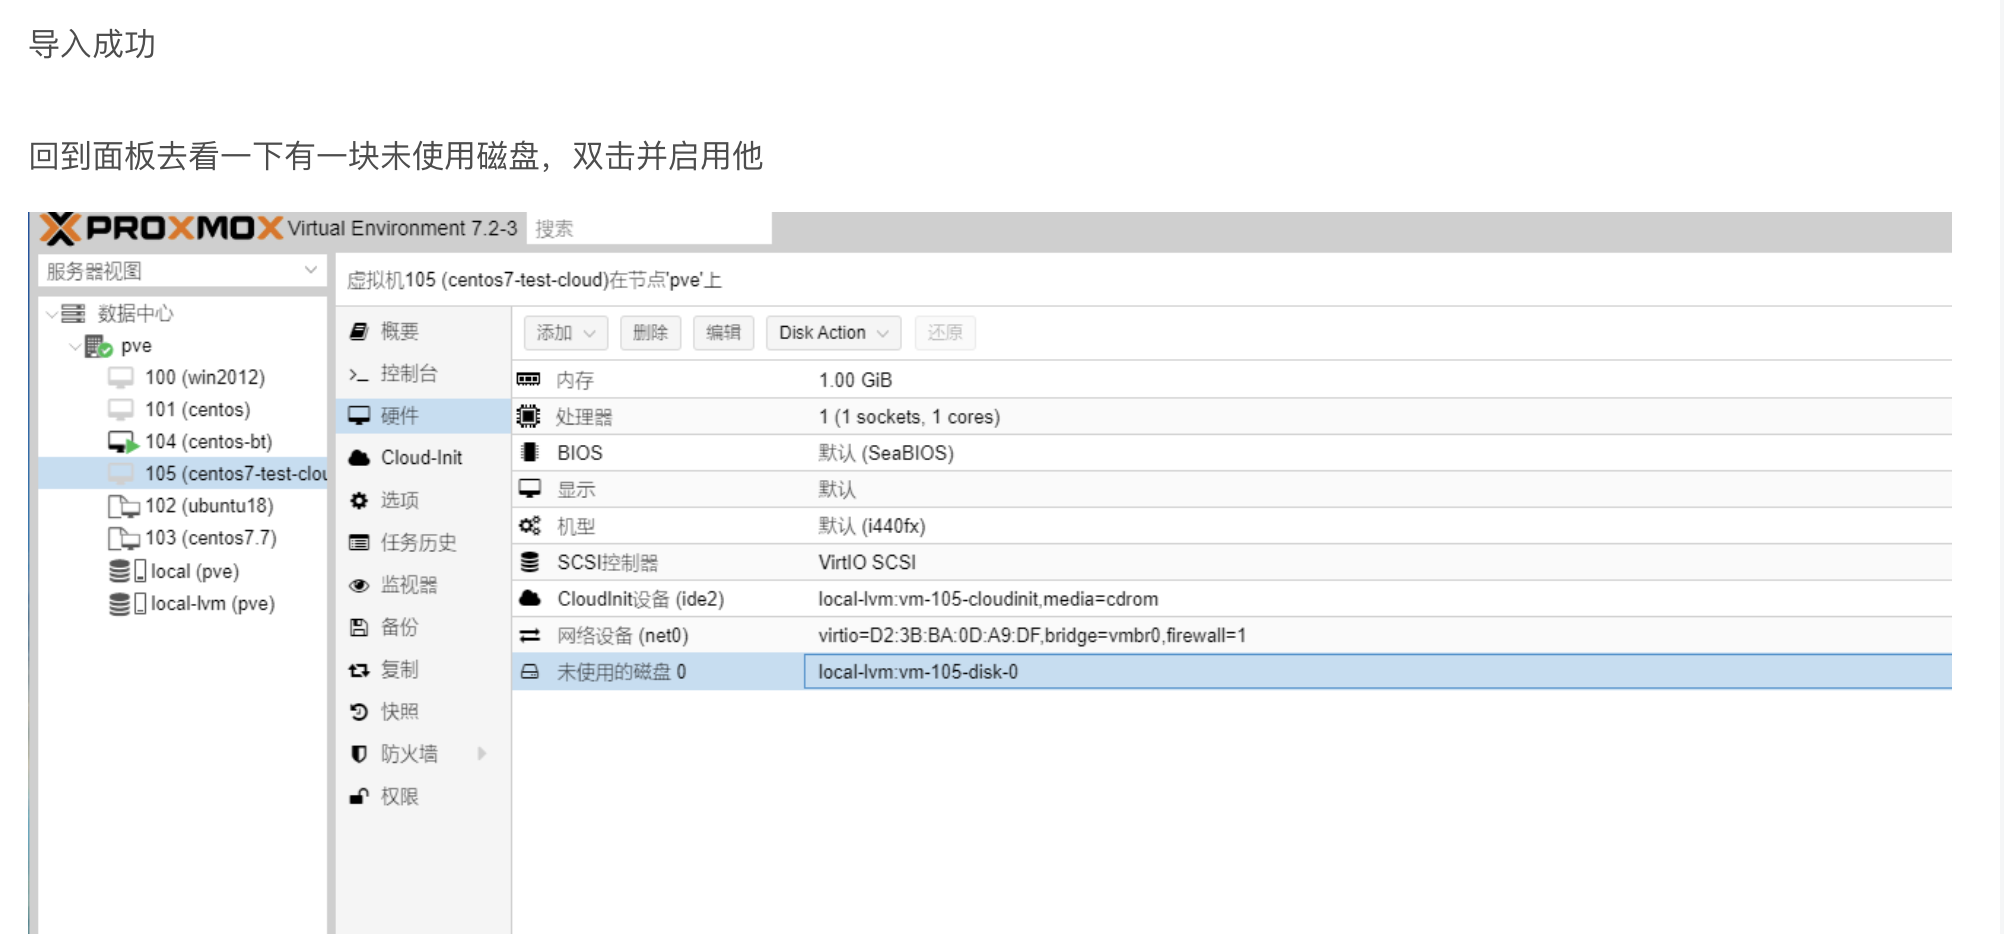Click the pve node server icon
The height and width of the screenshot is (934, 2004).
click(x=98, y=347)
